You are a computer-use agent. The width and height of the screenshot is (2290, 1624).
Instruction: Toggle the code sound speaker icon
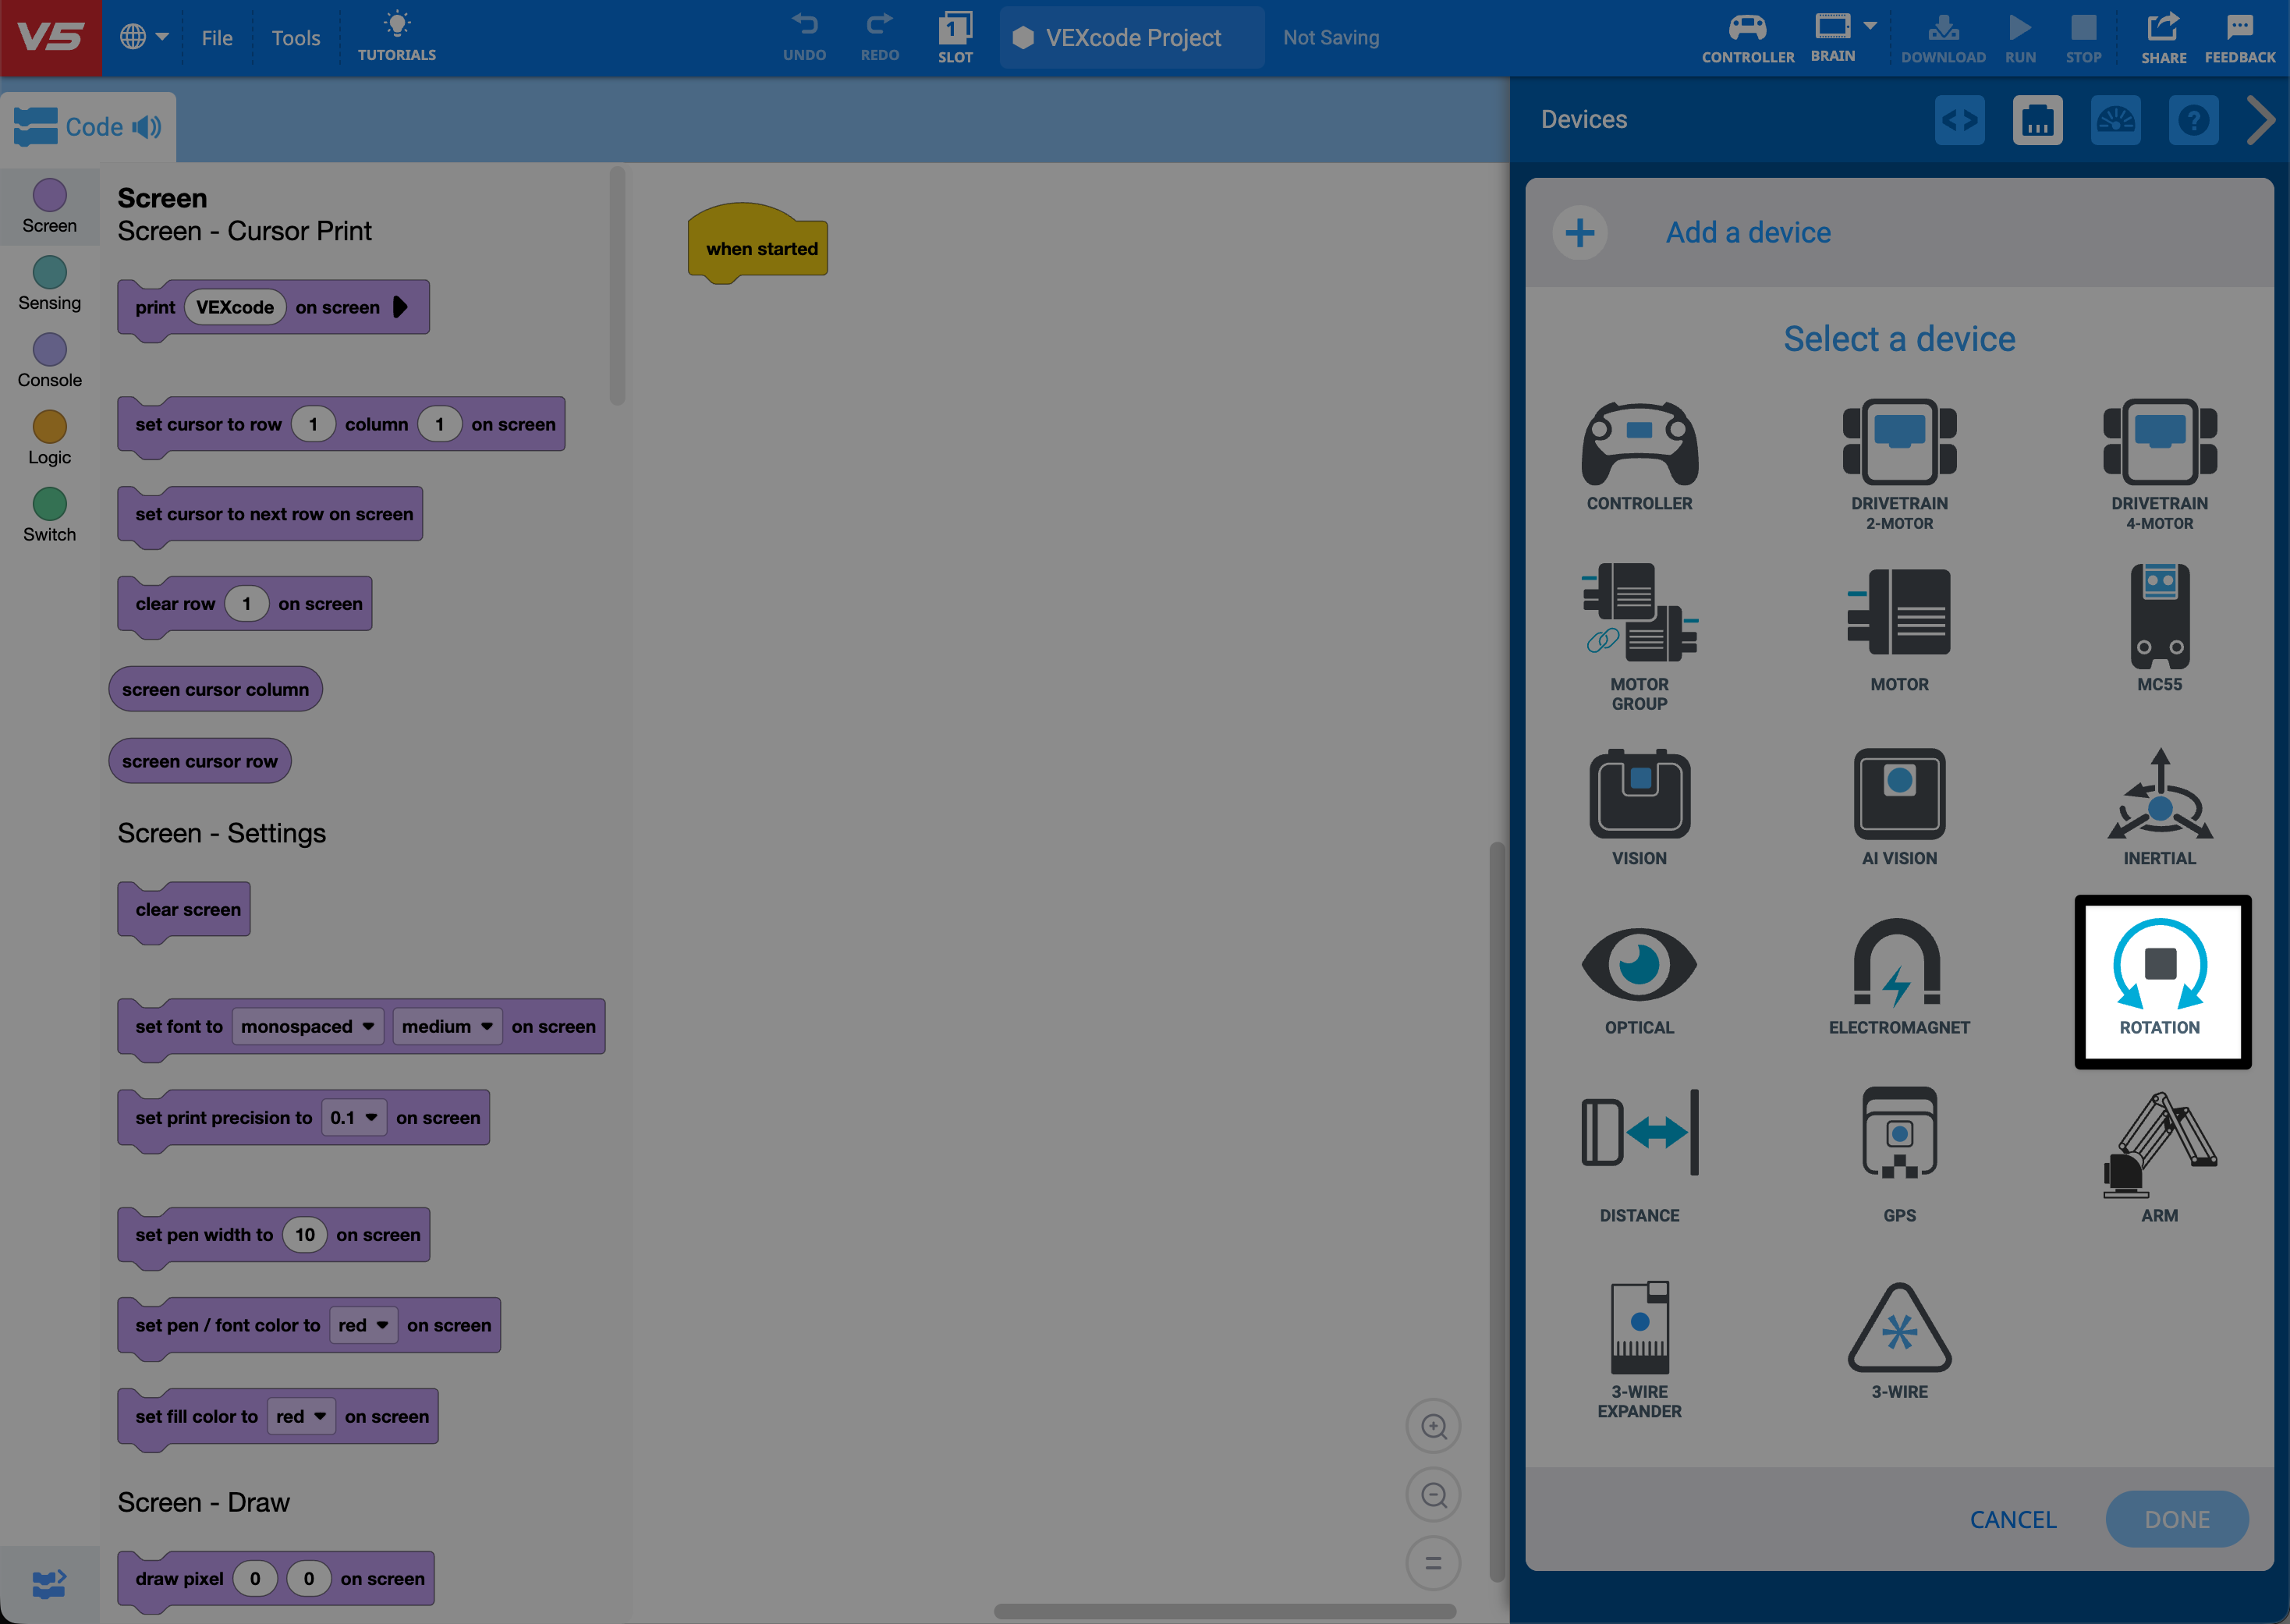147,127
